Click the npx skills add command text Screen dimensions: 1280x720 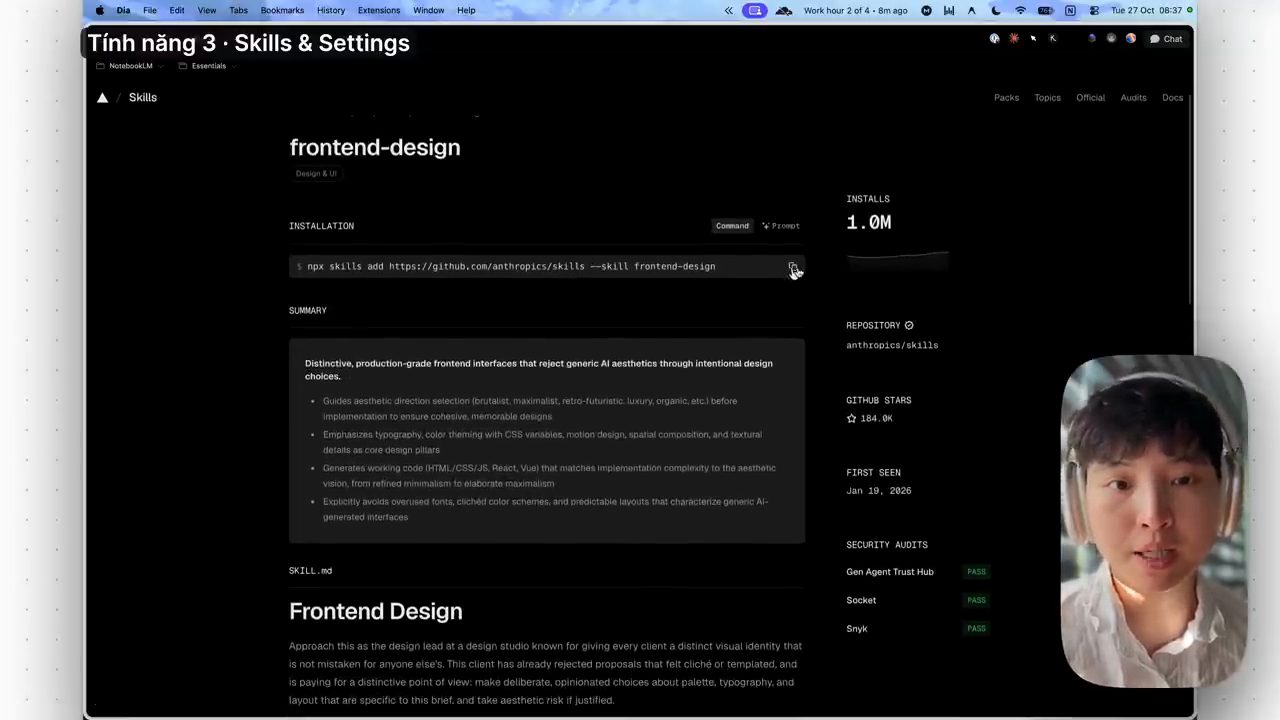coord(511,267)
